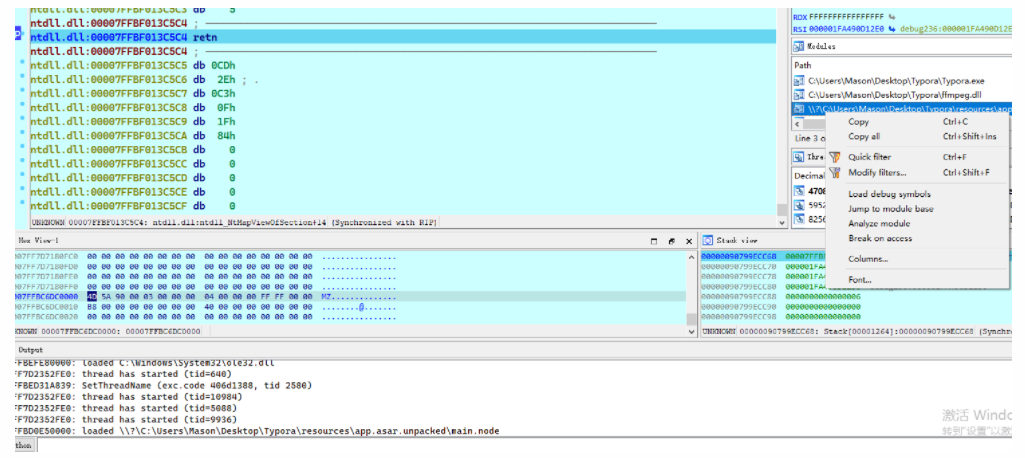Click the Output panel title
1025x458 pixels.
tap(30, 350)
